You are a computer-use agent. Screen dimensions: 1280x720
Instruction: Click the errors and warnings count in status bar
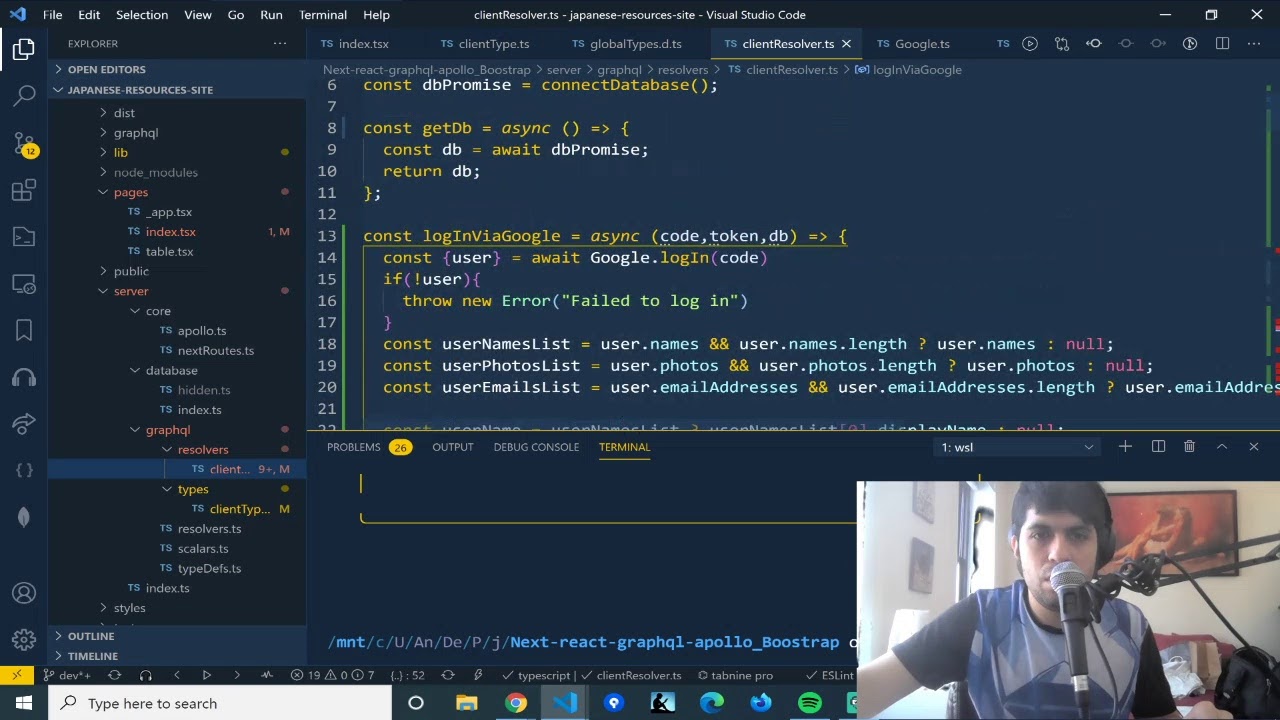click(332, 675)
